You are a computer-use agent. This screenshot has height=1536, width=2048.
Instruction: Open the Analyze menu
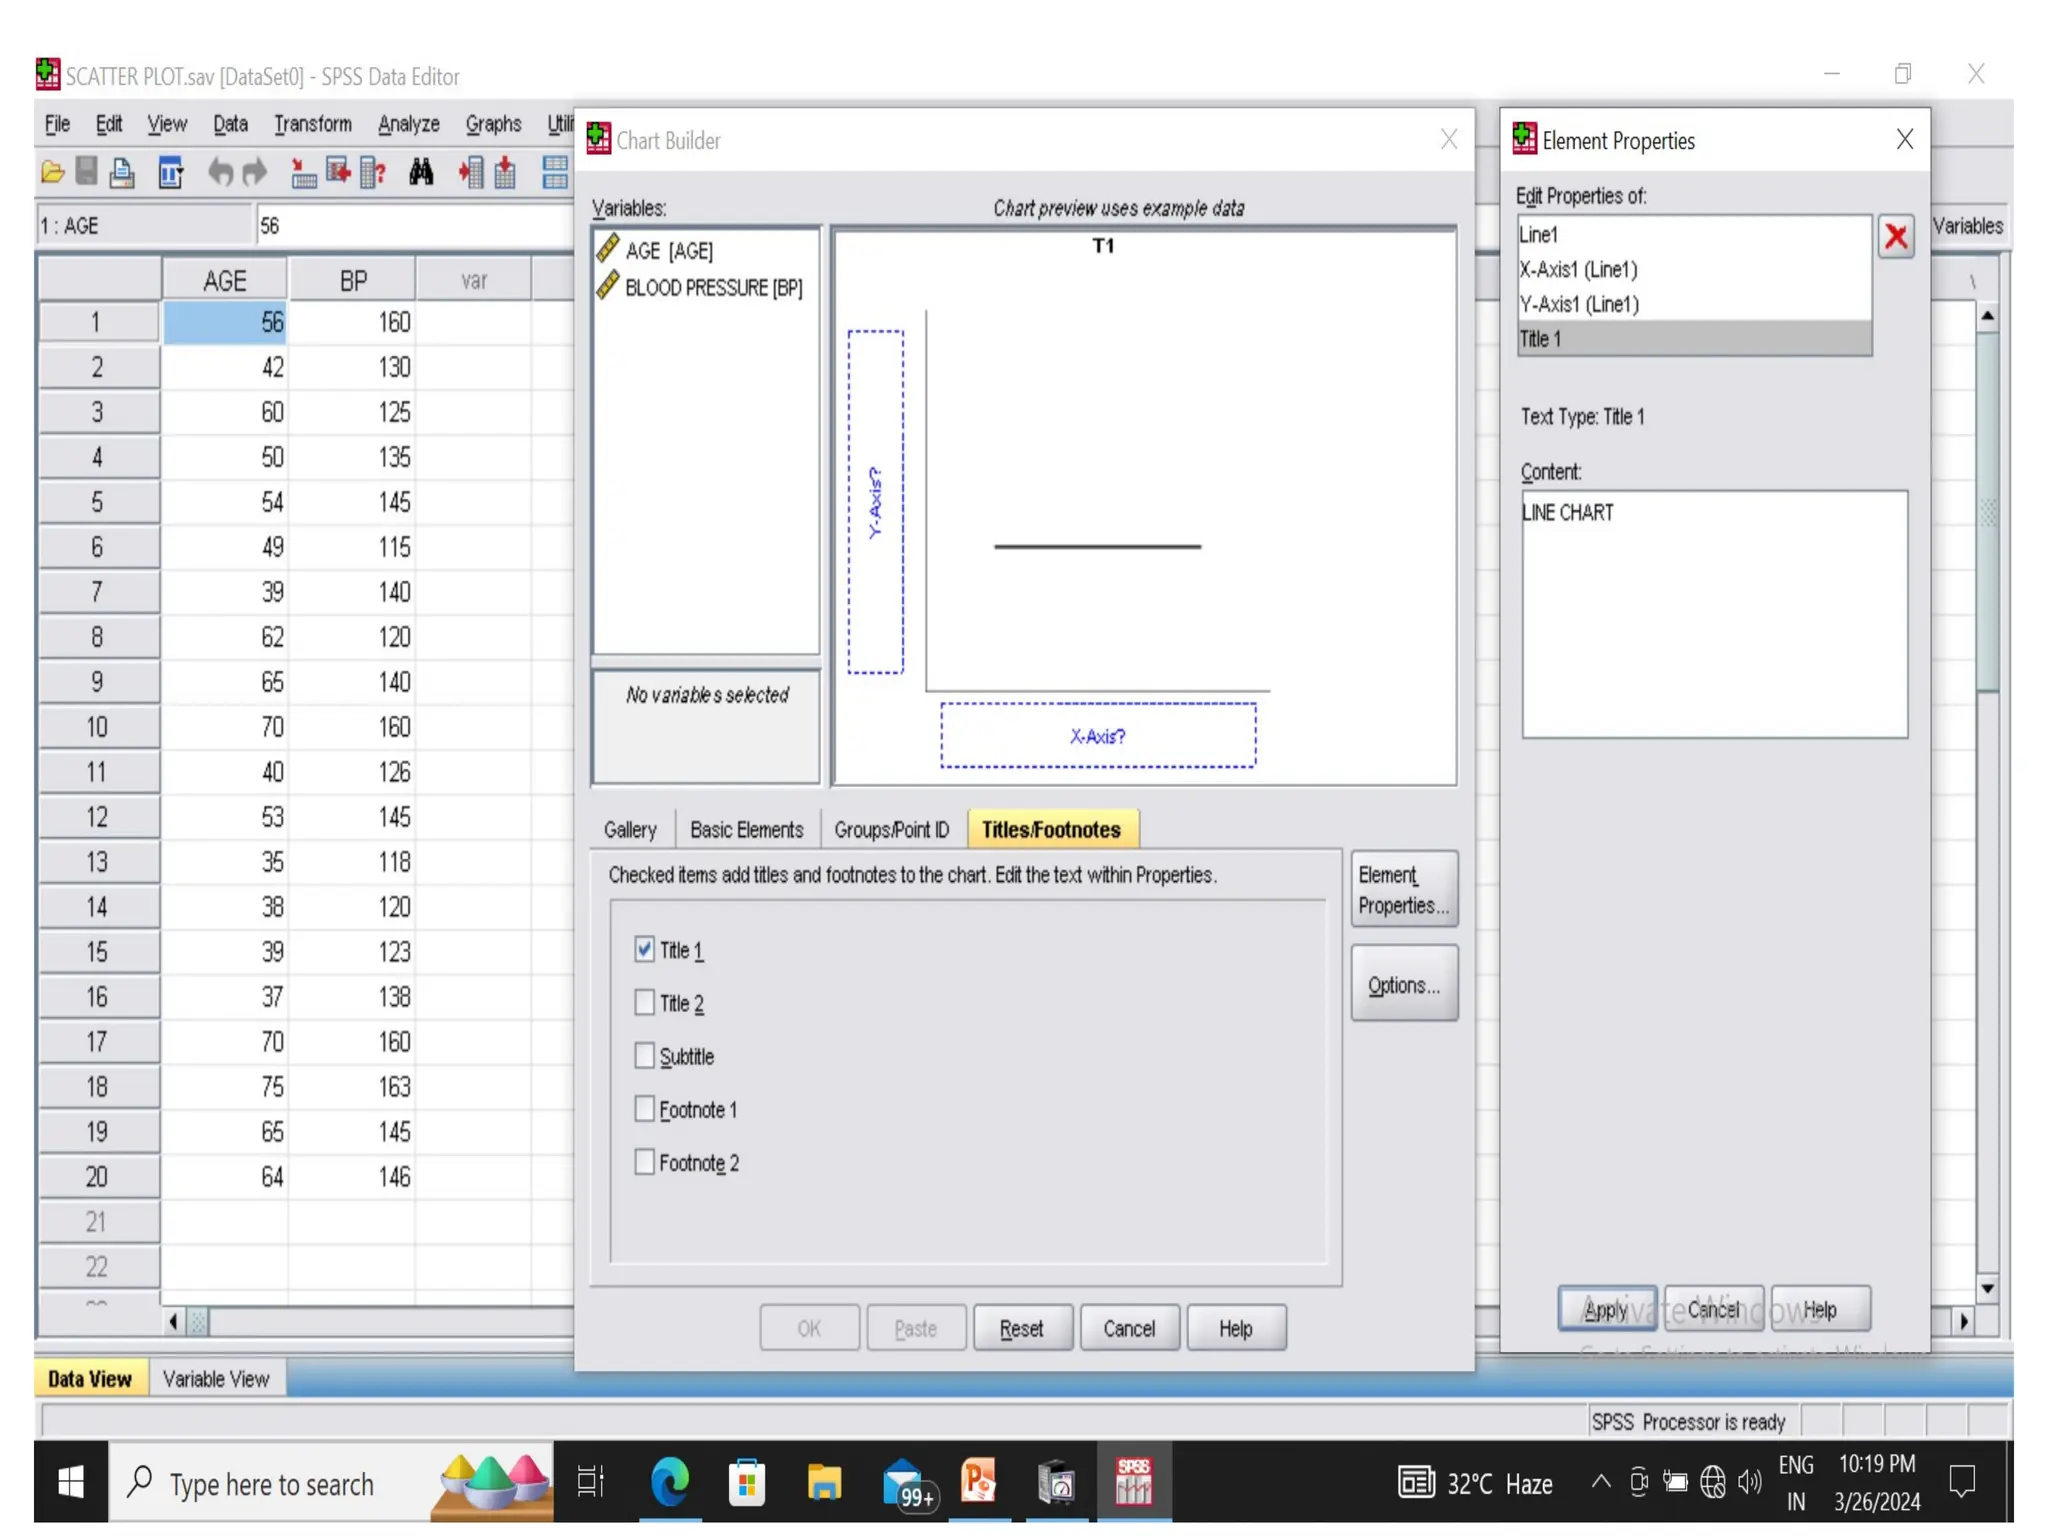tap(408, 124)
